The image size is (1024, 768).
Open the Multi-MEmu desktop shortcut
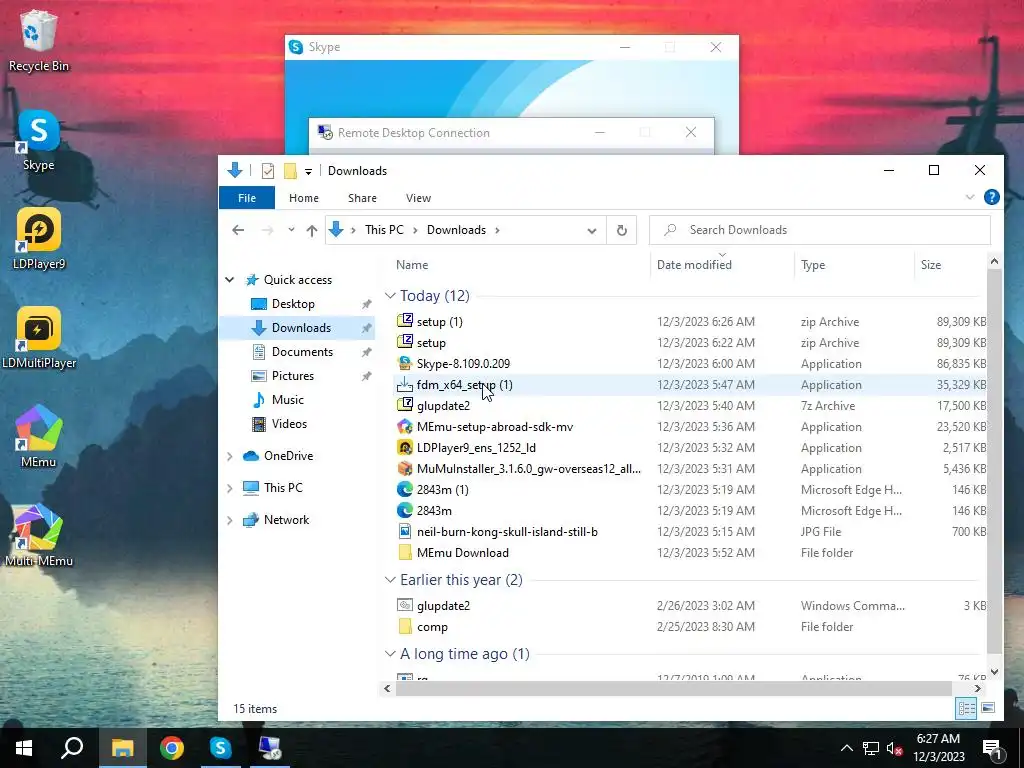tap(39, 536)
